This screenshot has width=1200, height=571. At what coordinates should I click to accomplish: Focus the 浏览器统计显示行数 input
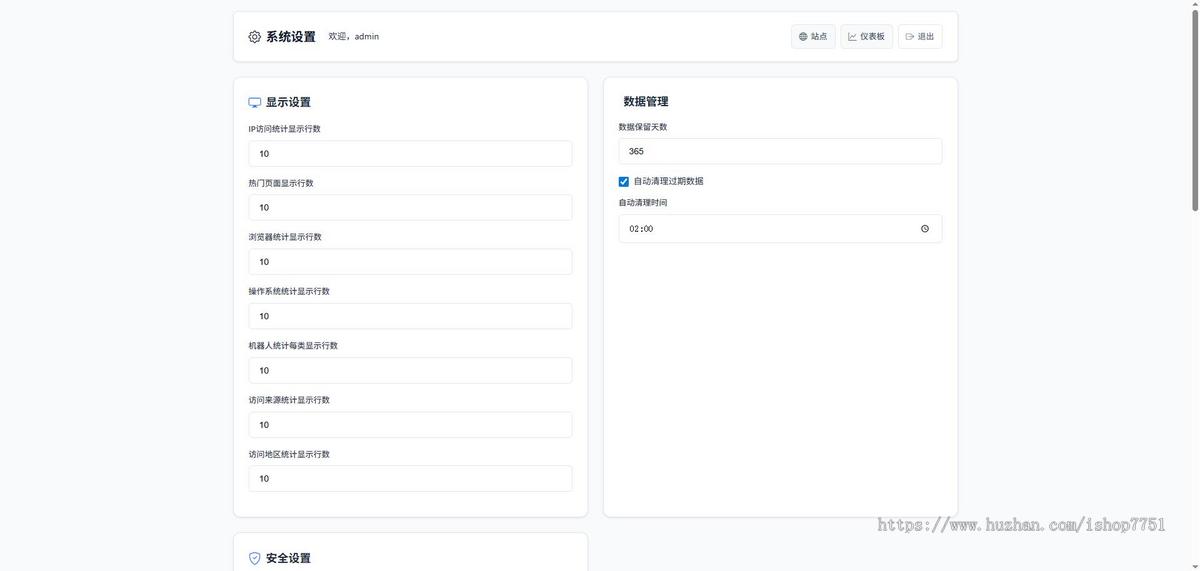coord(410,262)
